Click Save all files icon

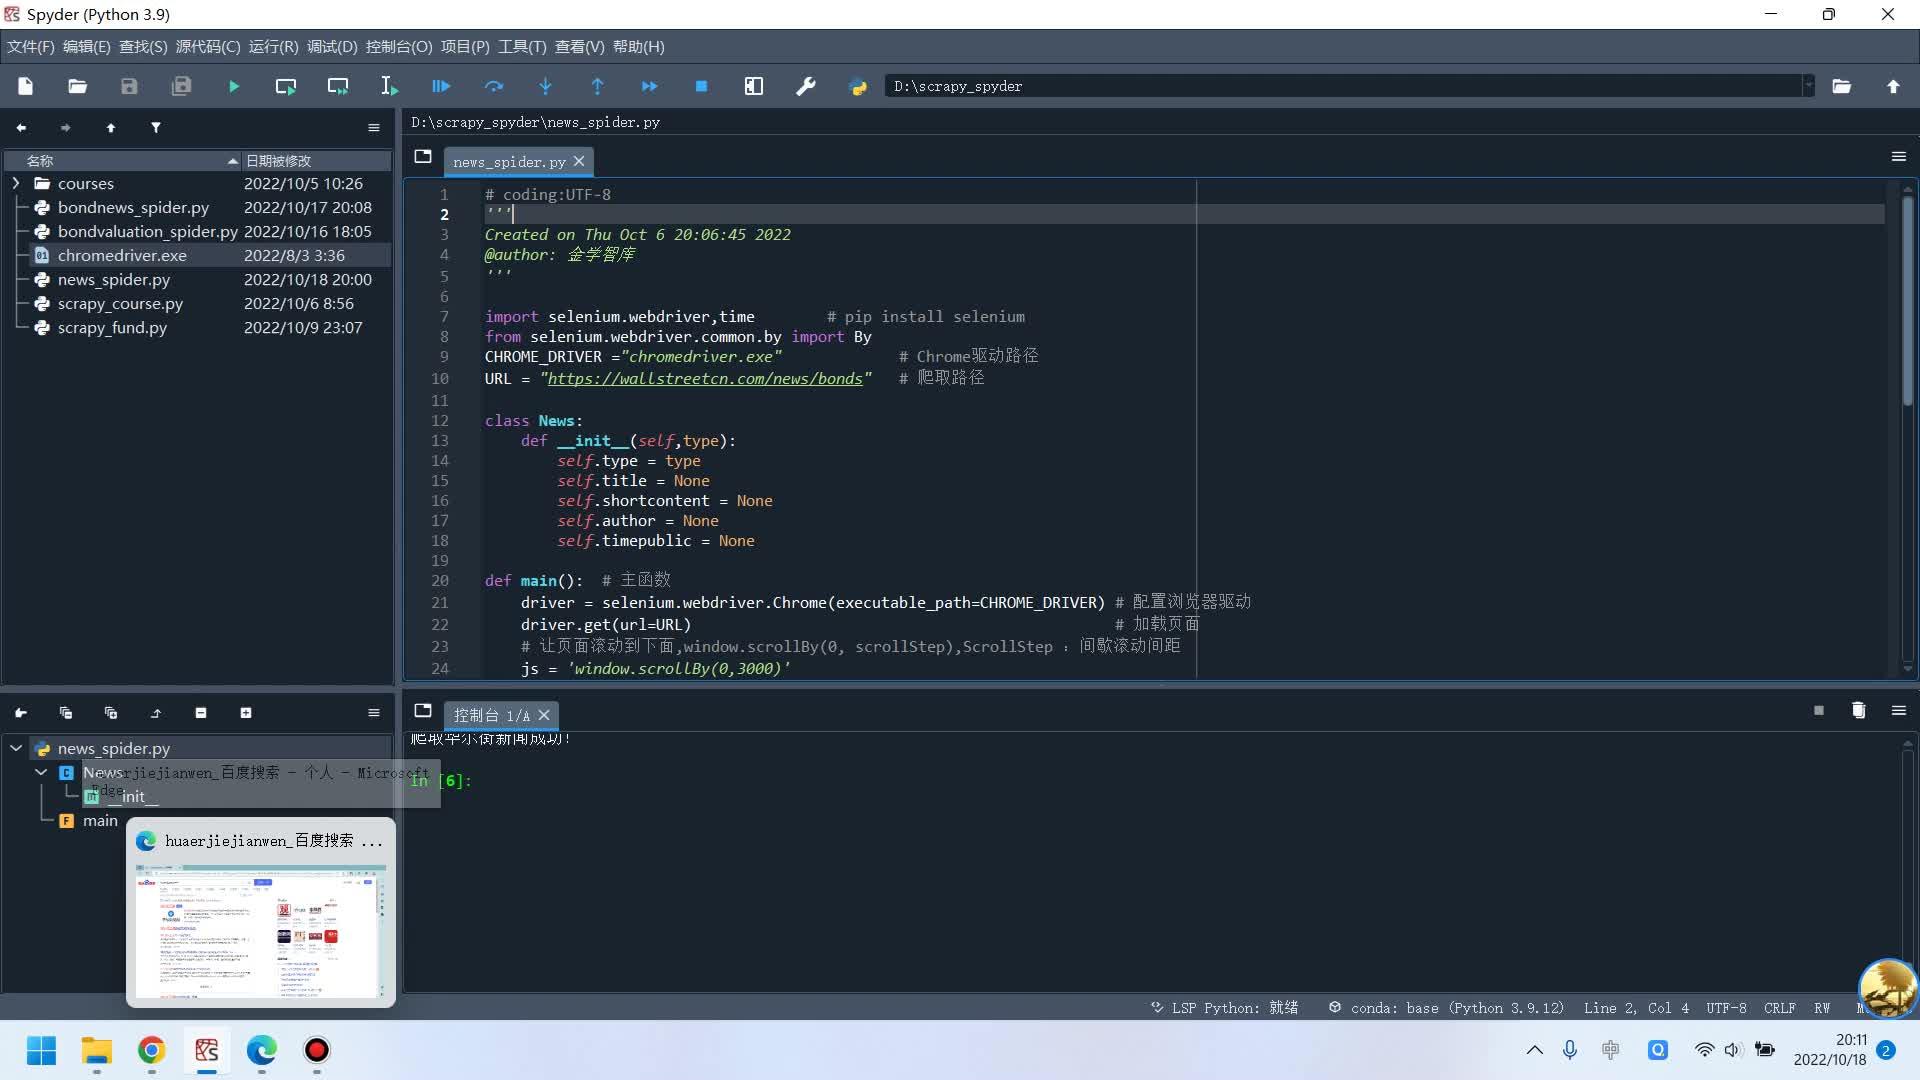[x=181, y=87]
